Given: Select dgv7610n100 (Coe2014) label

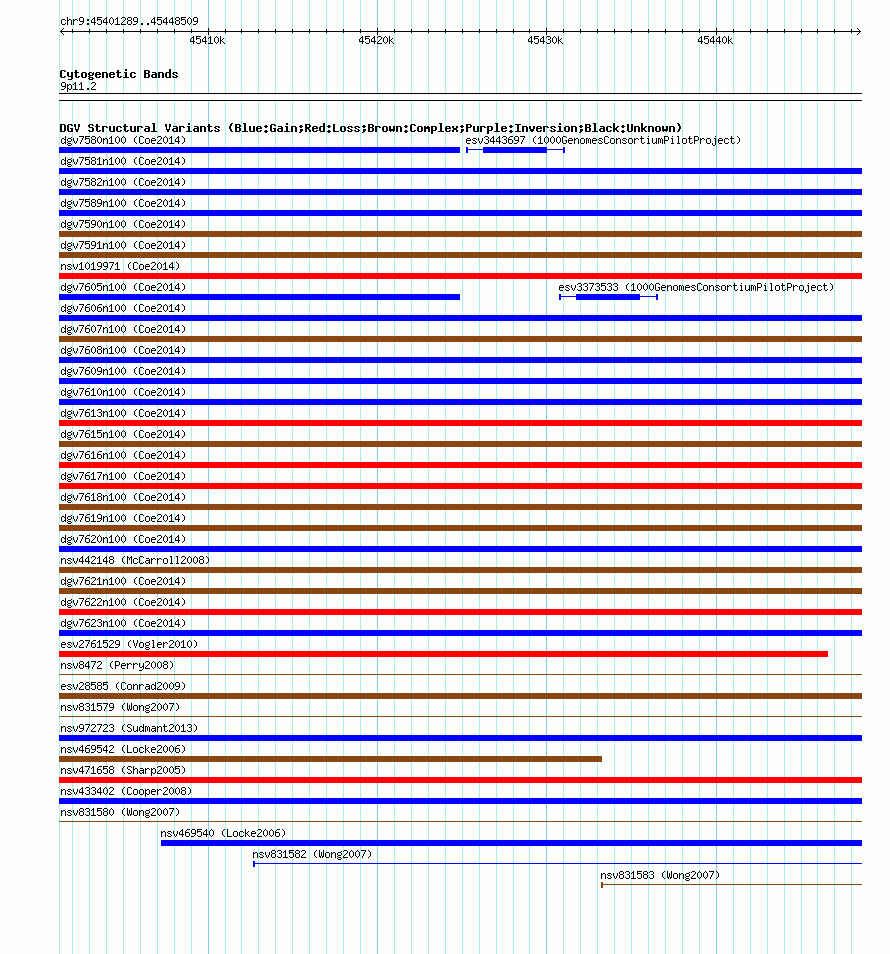Looking at the screenshot, I should (x=123, y=392).
